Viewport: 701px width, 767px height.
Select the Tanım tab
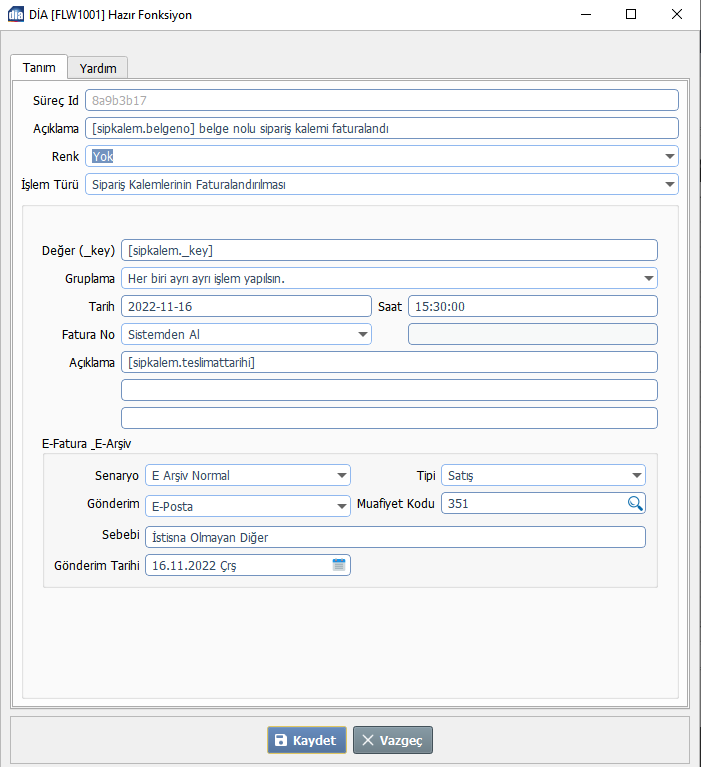point(39,67)
